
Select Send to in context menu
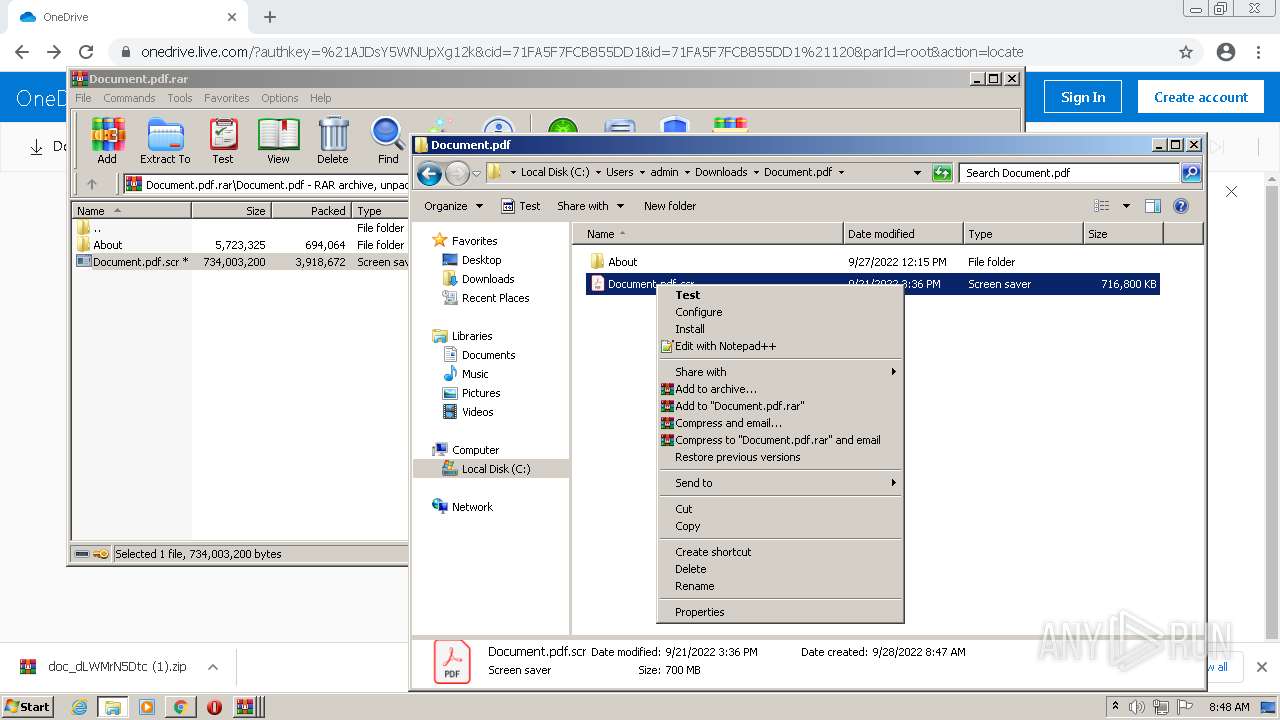pyautogui.click(x=780, y=483)
